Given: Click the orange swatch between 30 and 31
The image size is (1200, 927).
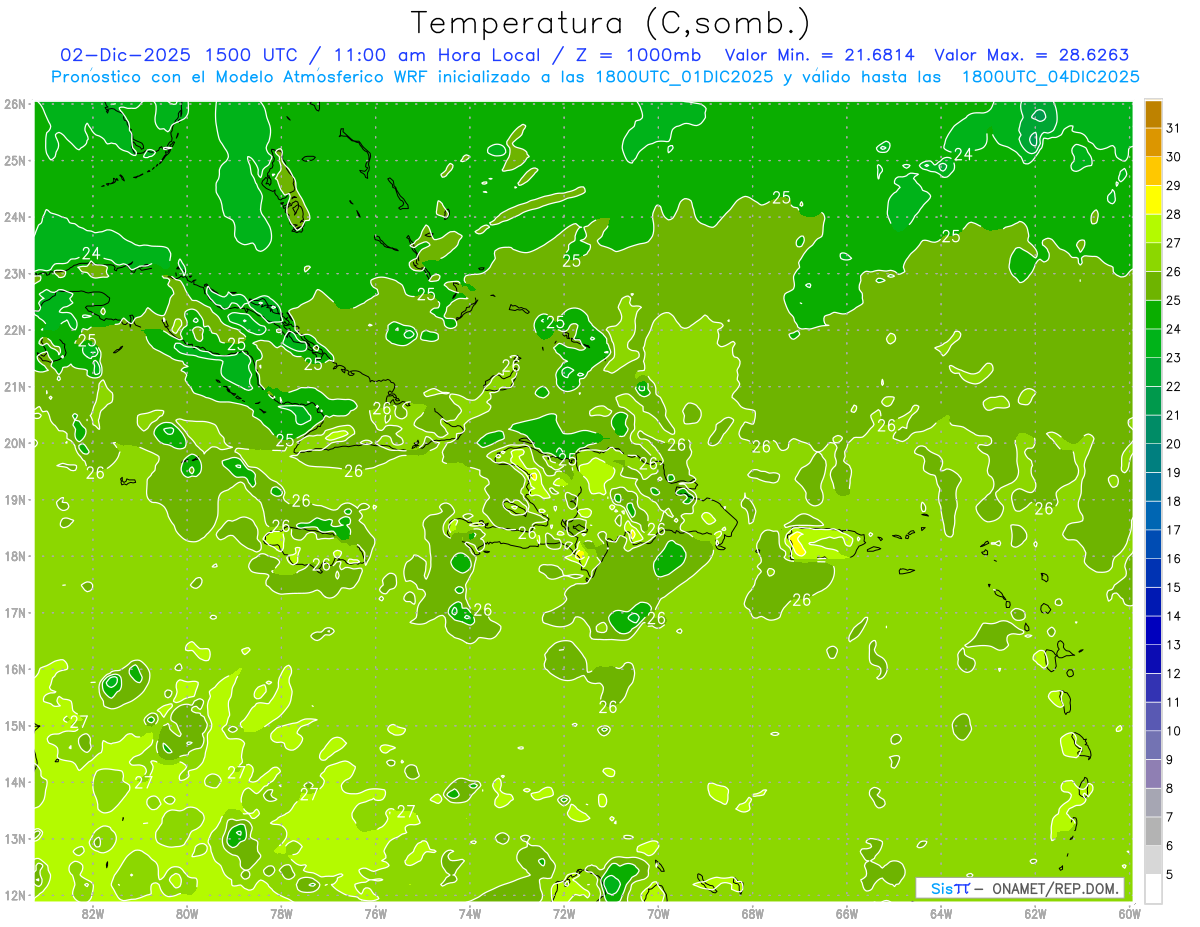Looking at the screenshot, I should click(x=1153, y=143).
